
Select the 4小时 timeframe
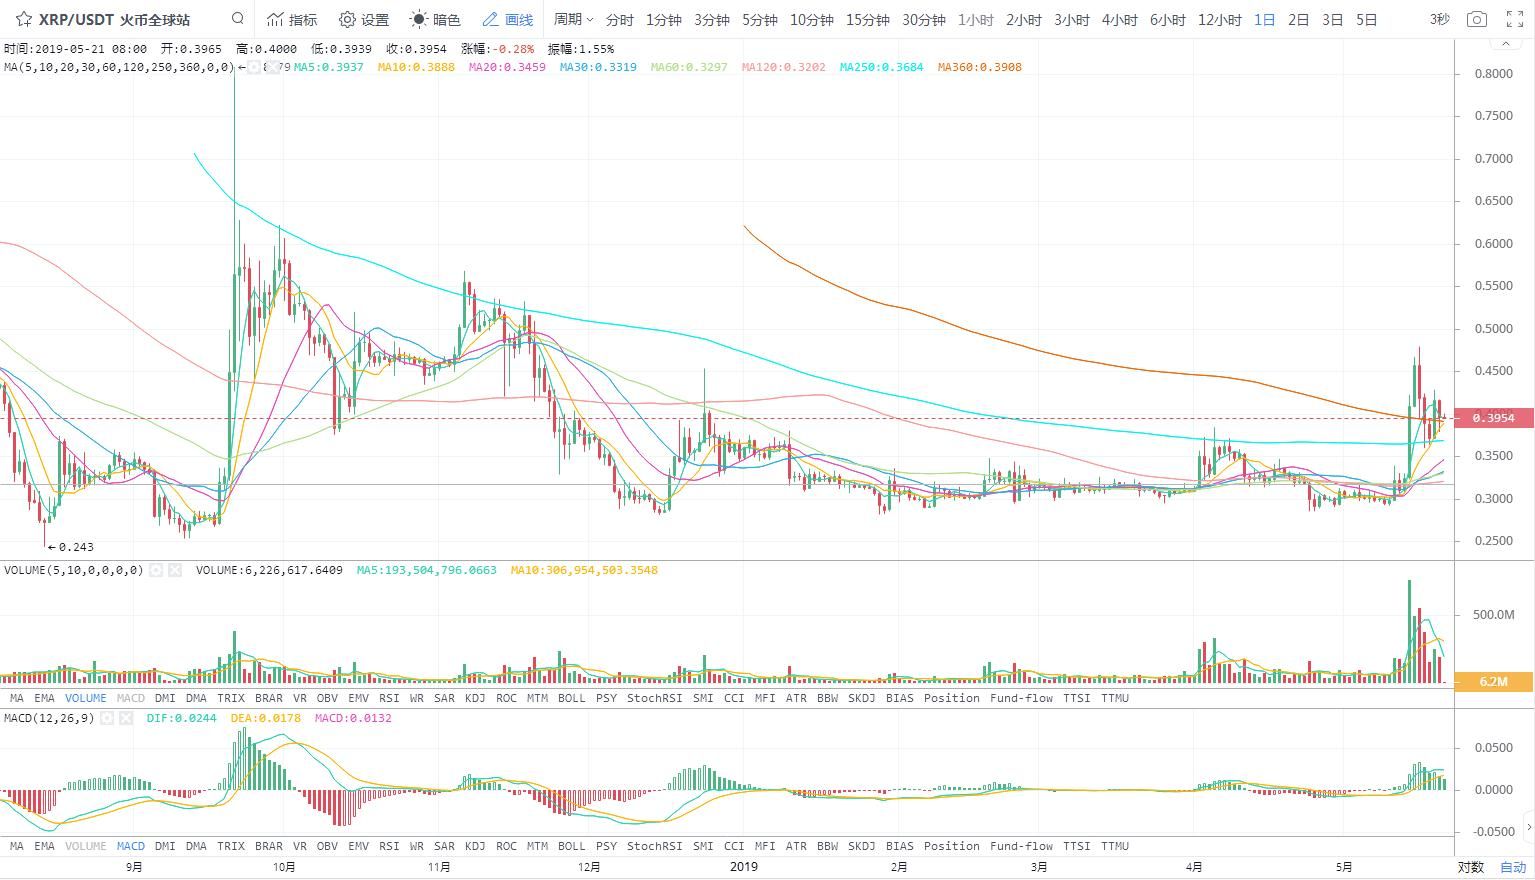[x=1119, y=19]
